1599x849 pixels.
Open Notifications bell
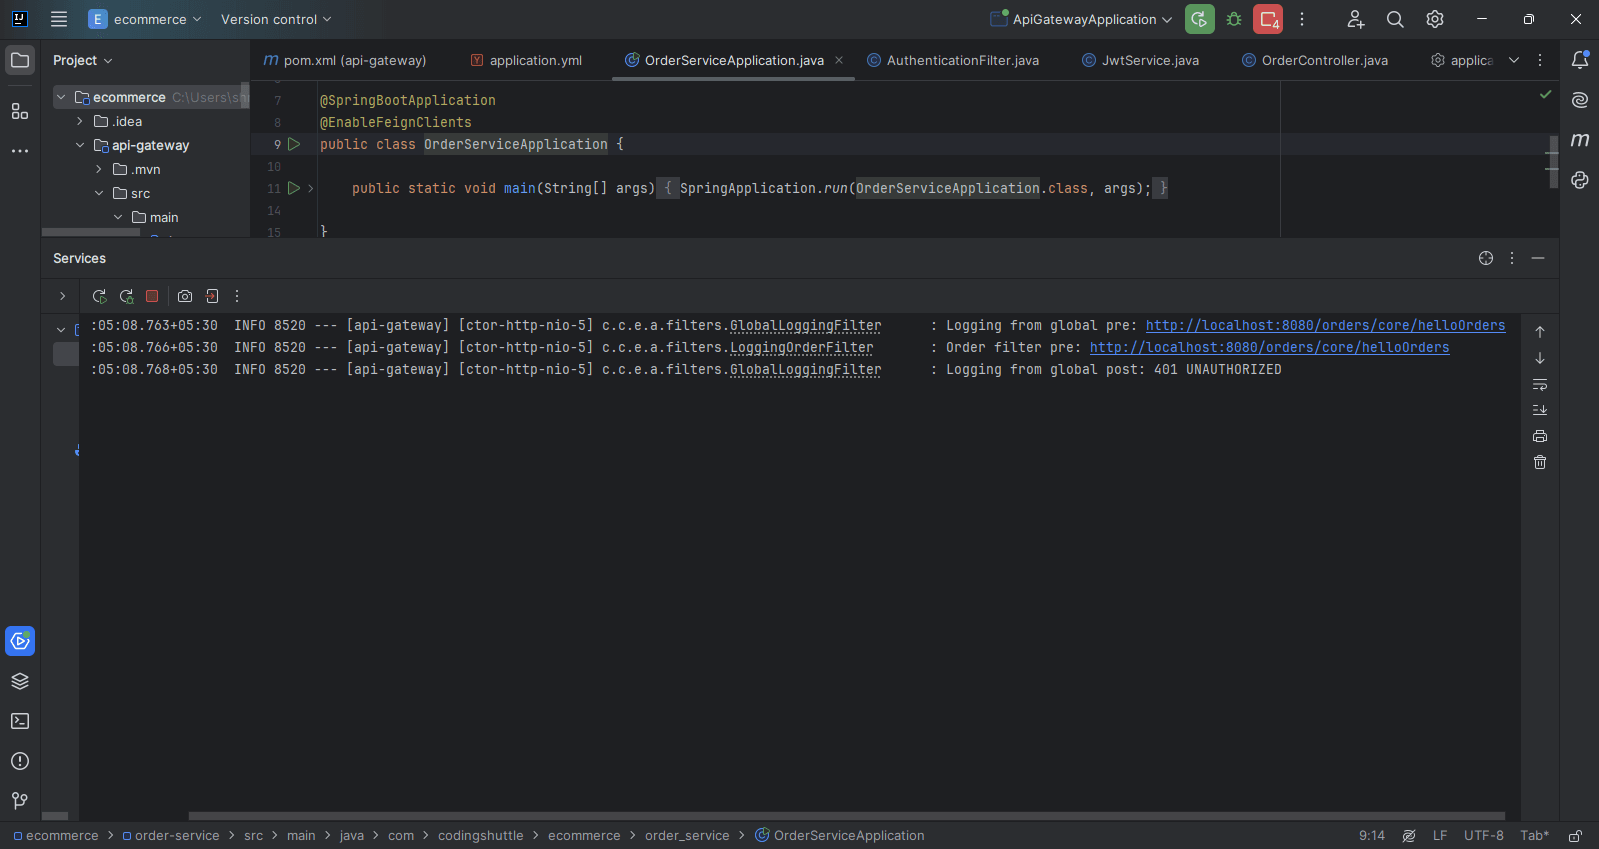pos(1580,60)
